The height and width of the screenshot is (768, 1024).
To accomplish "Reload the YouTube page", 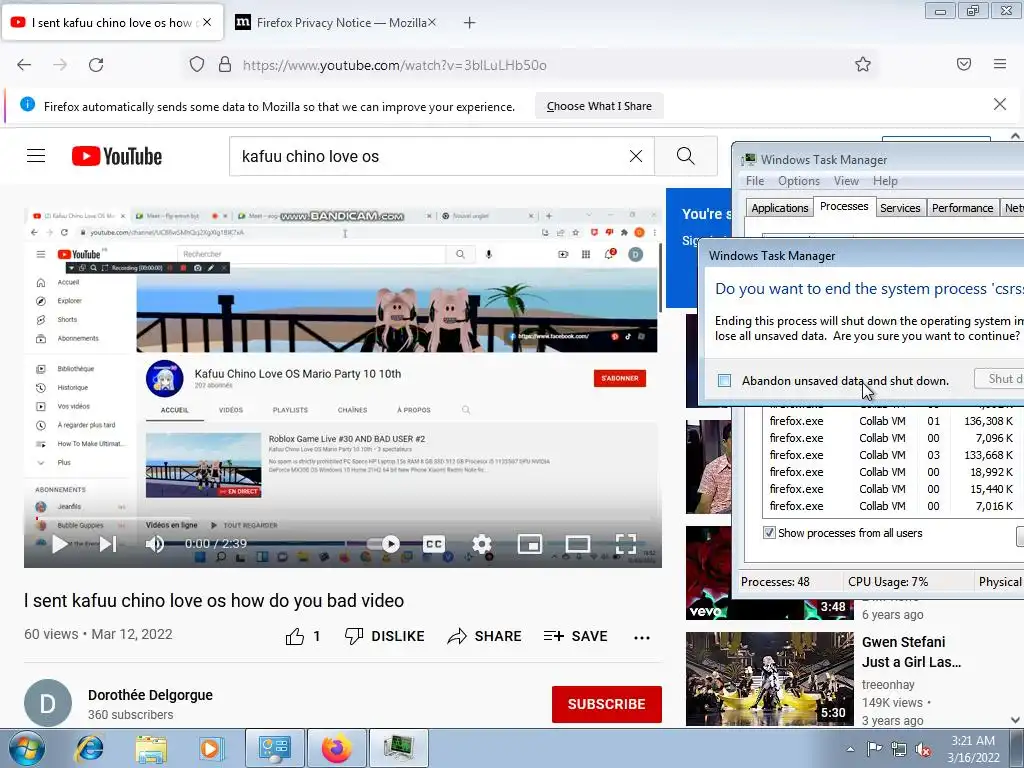I will click(x=96, y=65).
